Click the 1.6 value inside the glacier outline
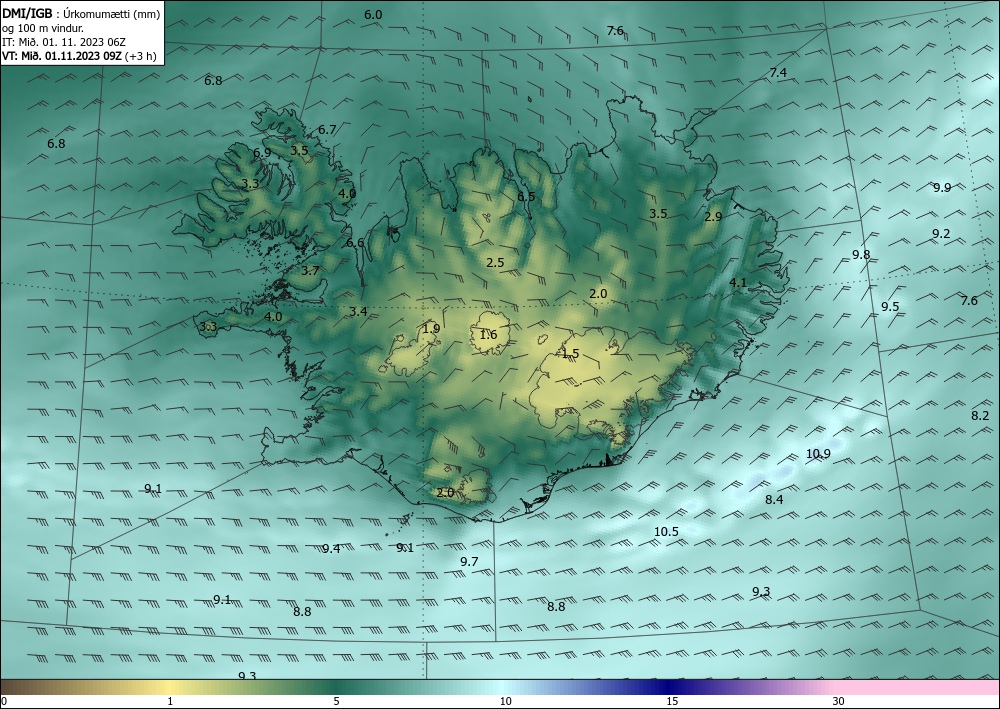 pyautogui.click(x=488, y=335)
